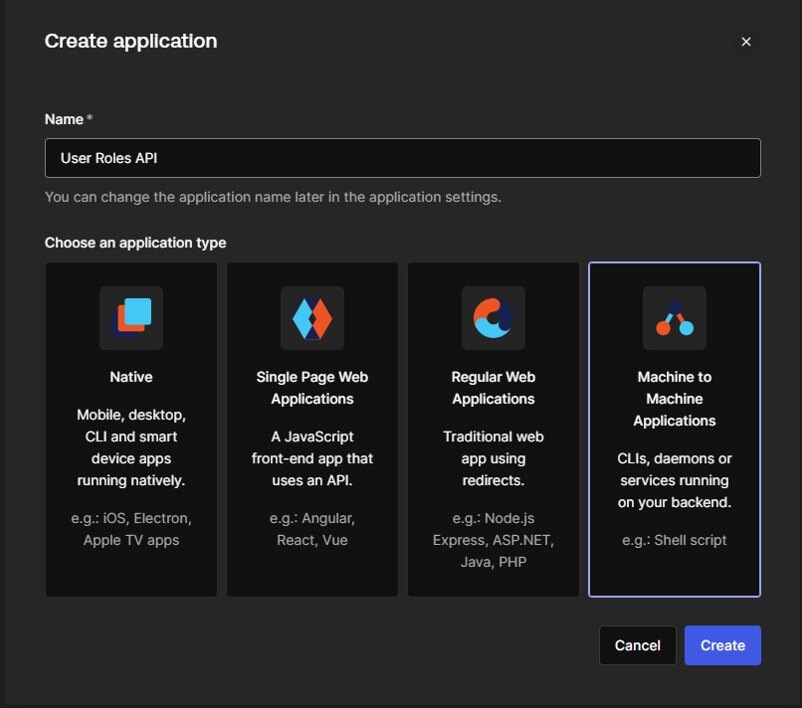Click the blue Create button
The height and width of the screenshot is (708, 802).
(722, 645)
